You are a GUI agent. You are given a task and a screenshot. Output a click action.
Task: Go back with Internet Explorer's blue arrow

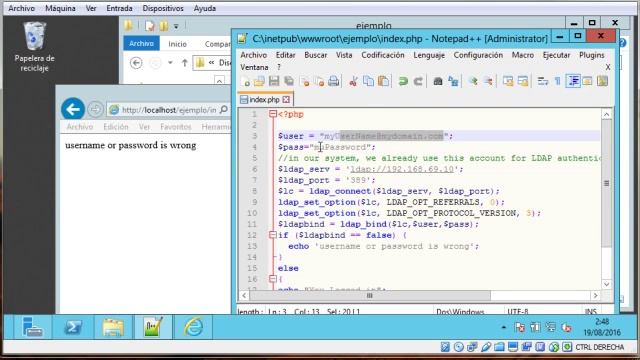73,109
